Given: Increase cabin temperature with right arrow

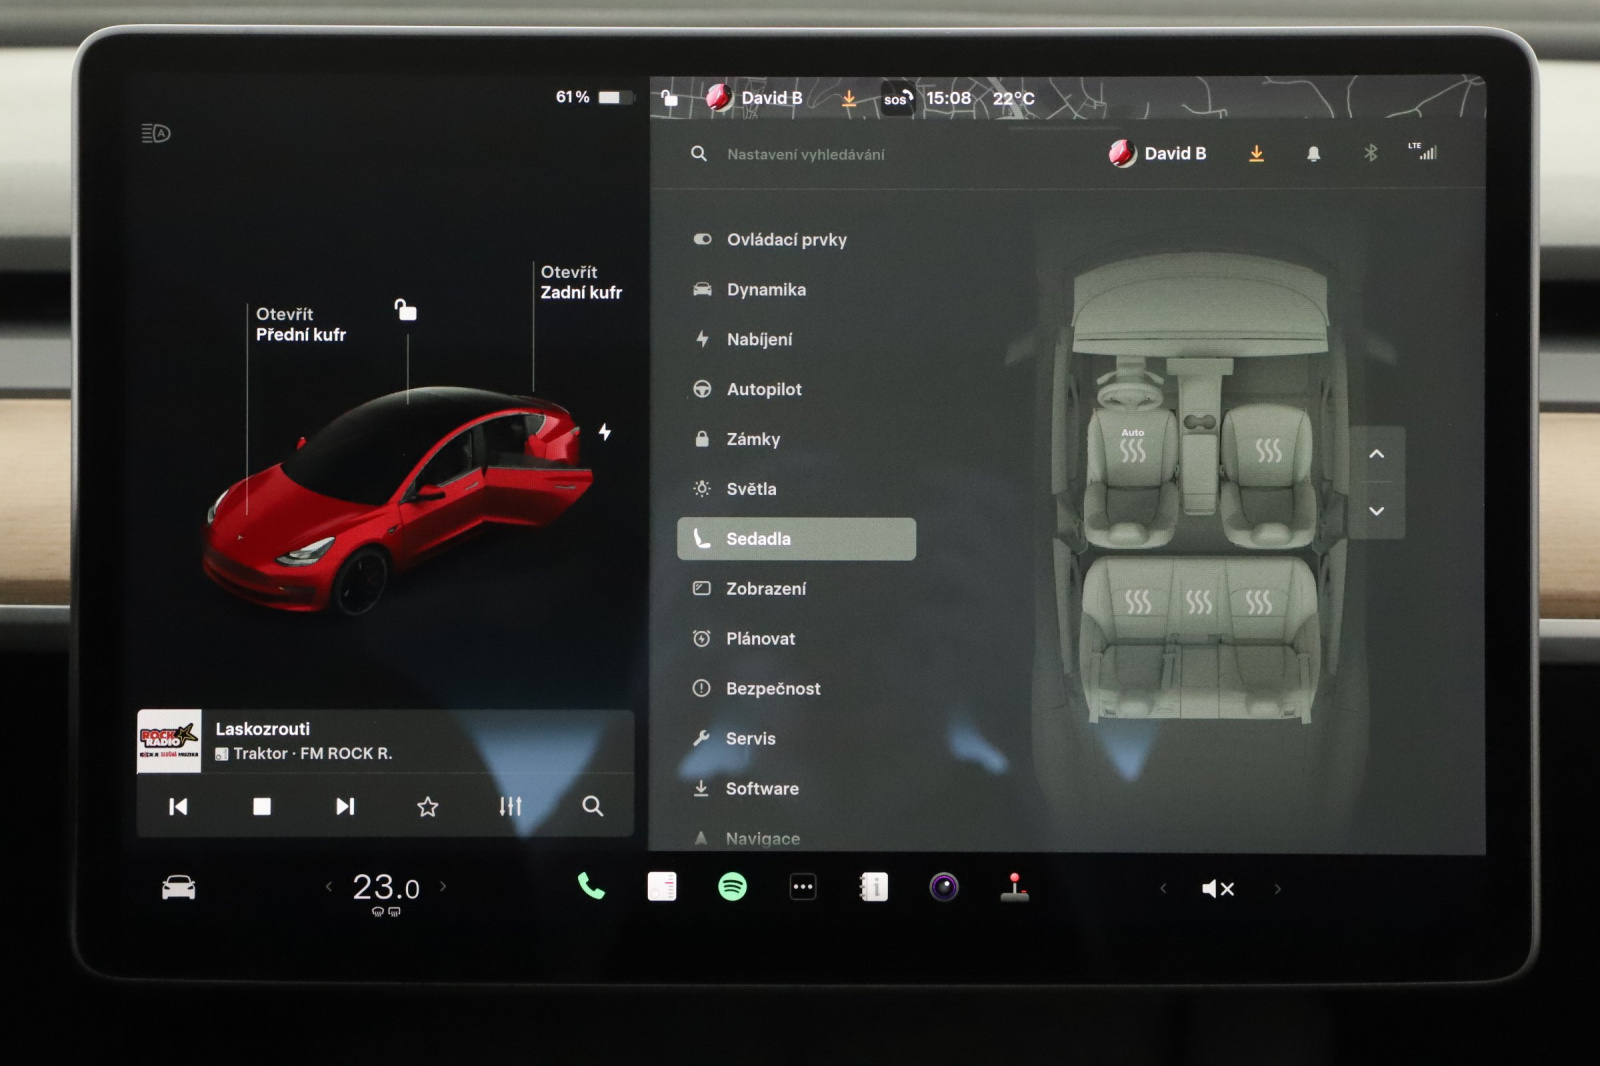Looking at the screenshot, I should tap(443, 886).
